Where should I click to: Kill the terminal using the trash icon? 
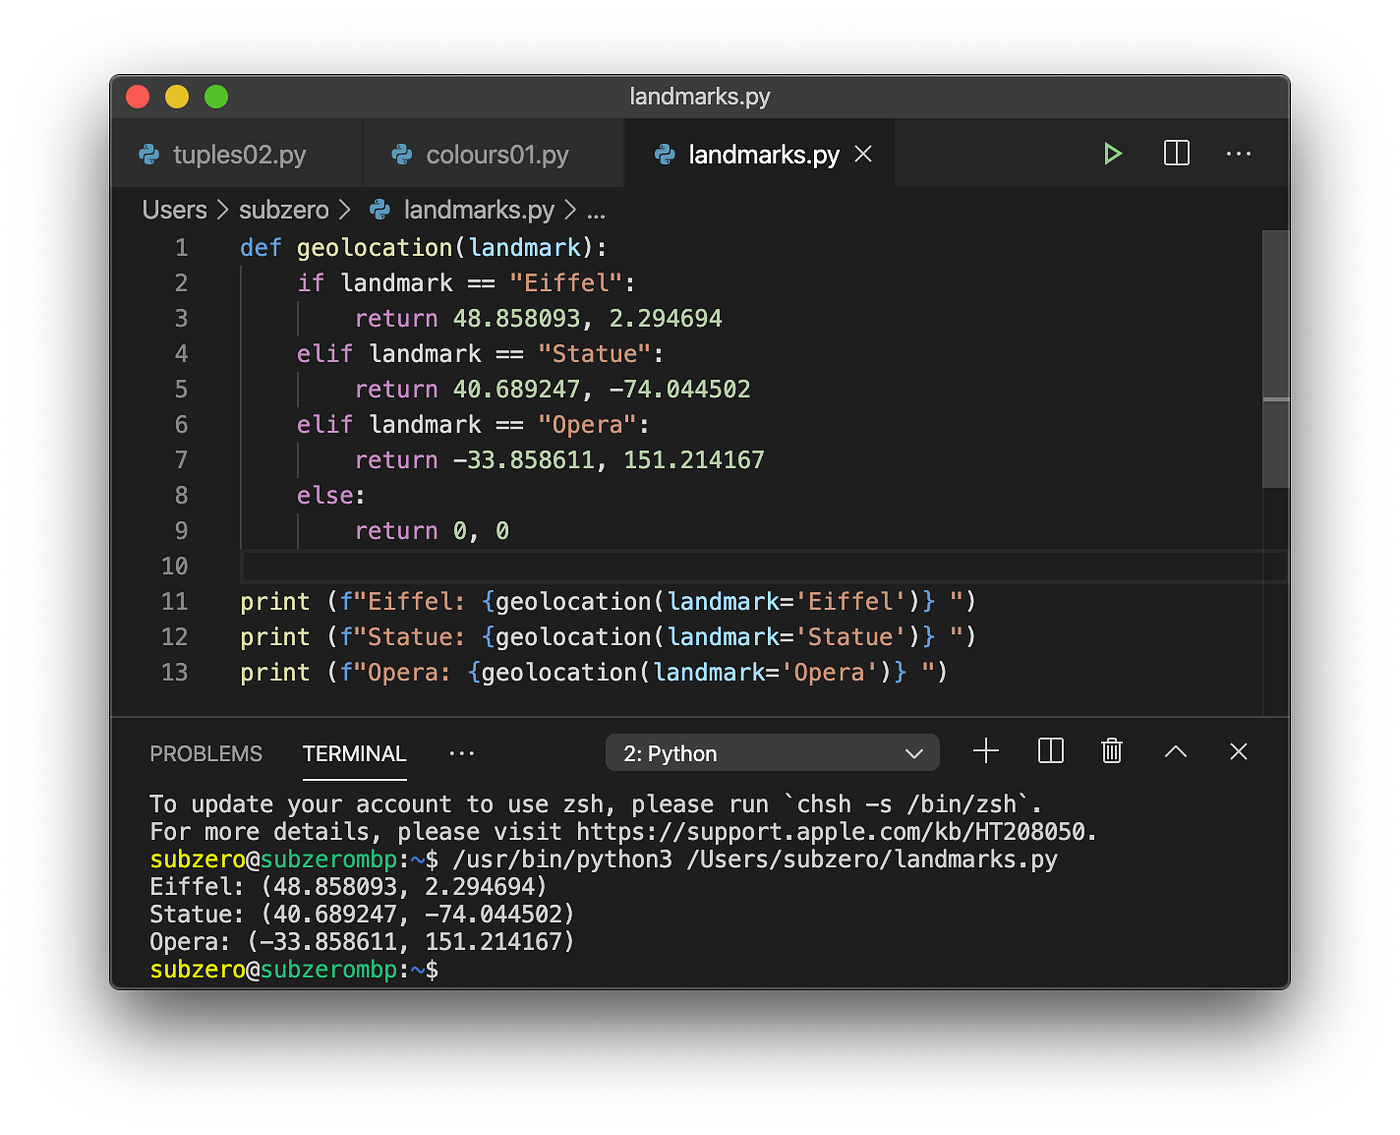(x=1112, y=751)
